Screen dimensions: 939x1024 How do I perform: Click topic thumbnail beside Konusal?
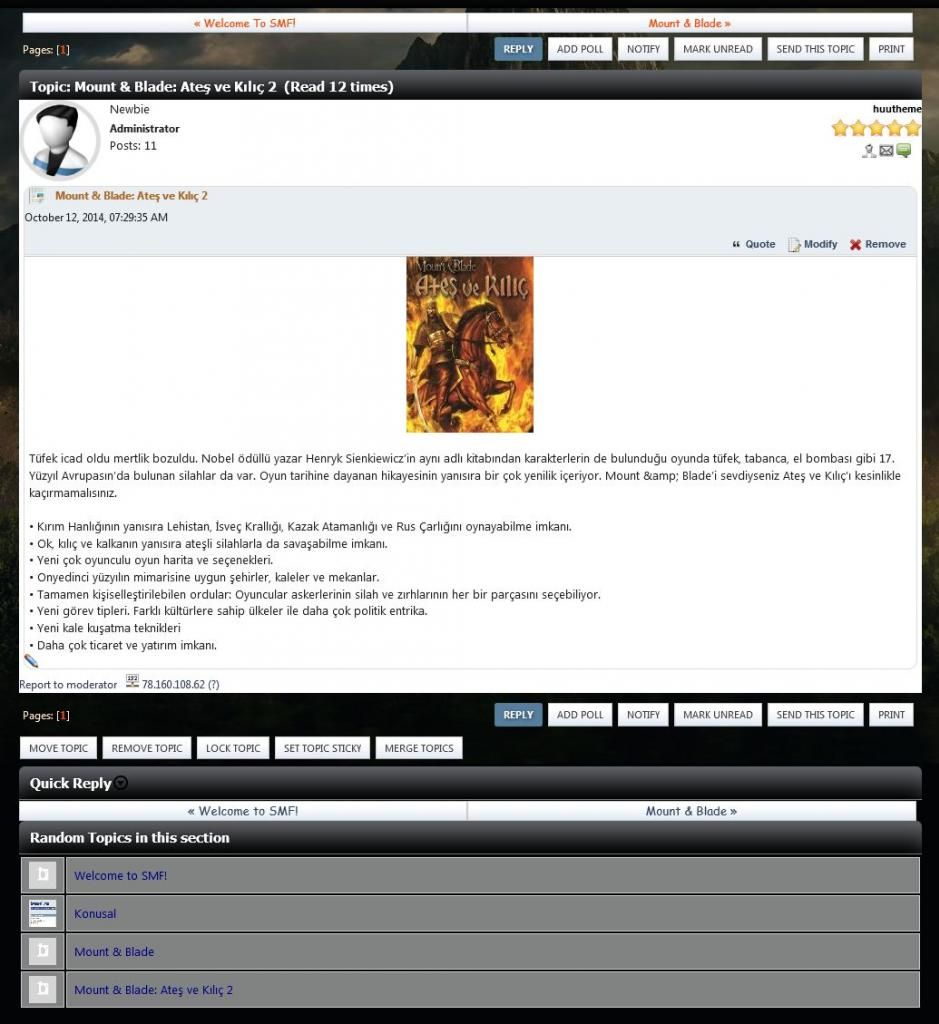42,913
